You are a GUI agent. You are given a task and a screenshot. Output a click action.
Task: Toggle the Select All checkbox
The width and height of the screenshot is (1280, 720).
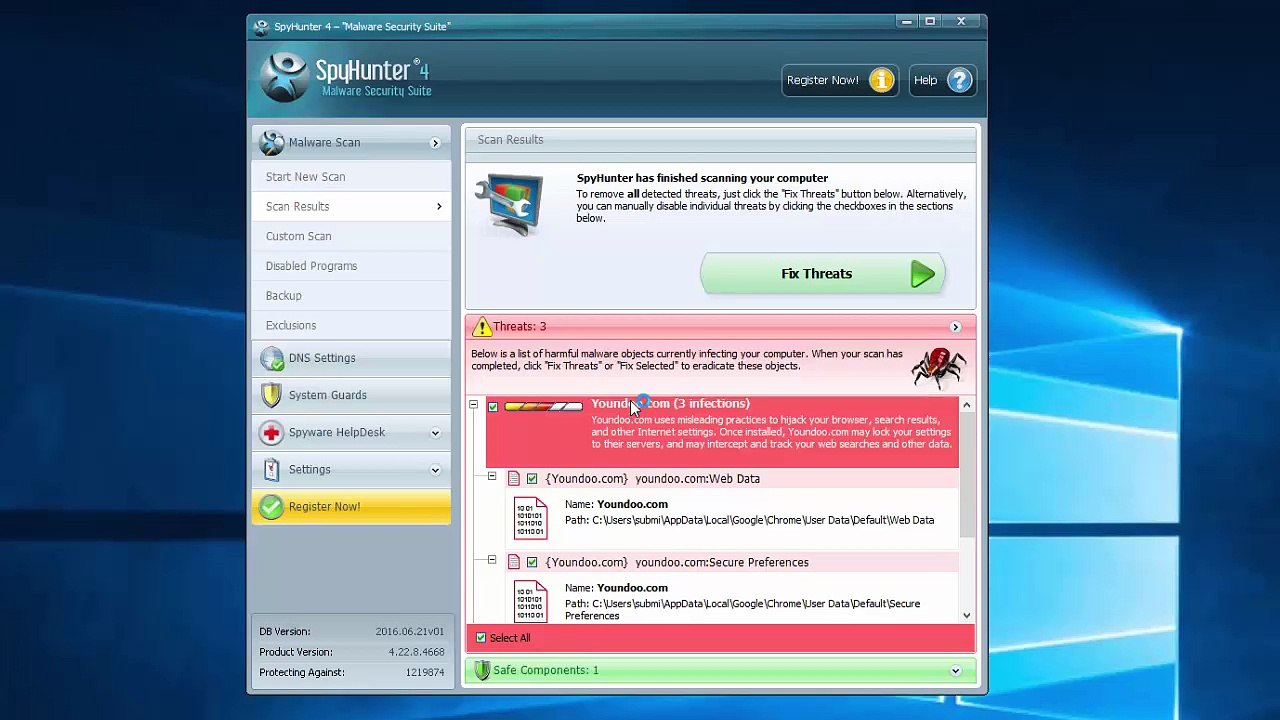[x=481, y=638]
